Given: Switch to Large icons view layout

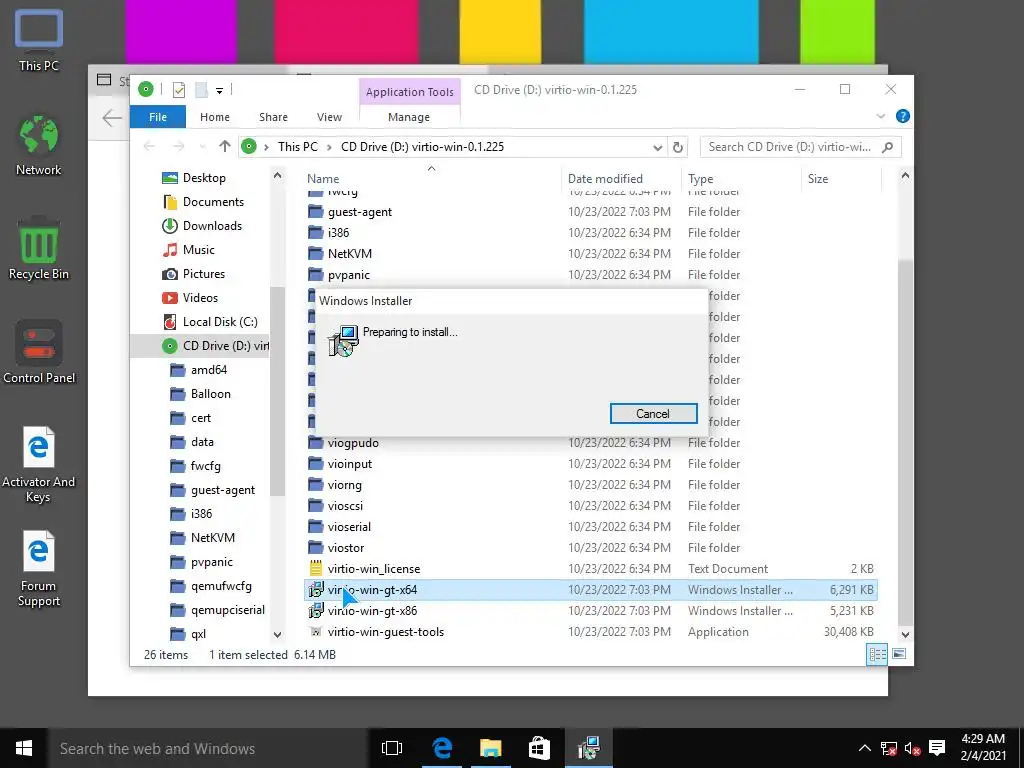Looking at the screenshot, I should pos(899,654).
